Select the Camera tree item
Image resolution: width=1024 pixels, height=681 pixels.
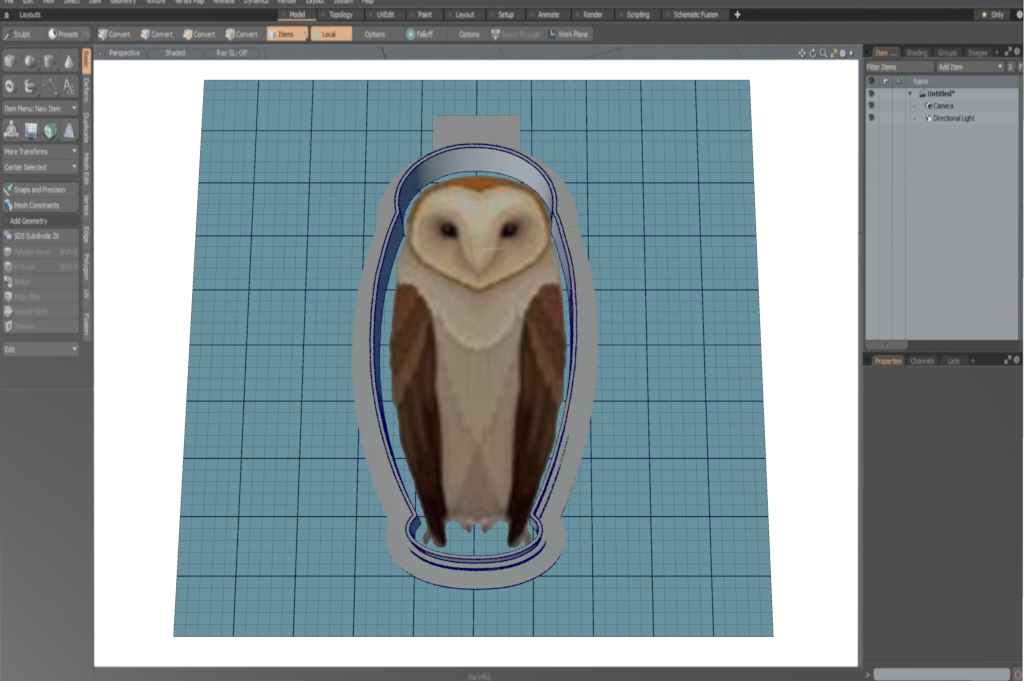[942, 106]
